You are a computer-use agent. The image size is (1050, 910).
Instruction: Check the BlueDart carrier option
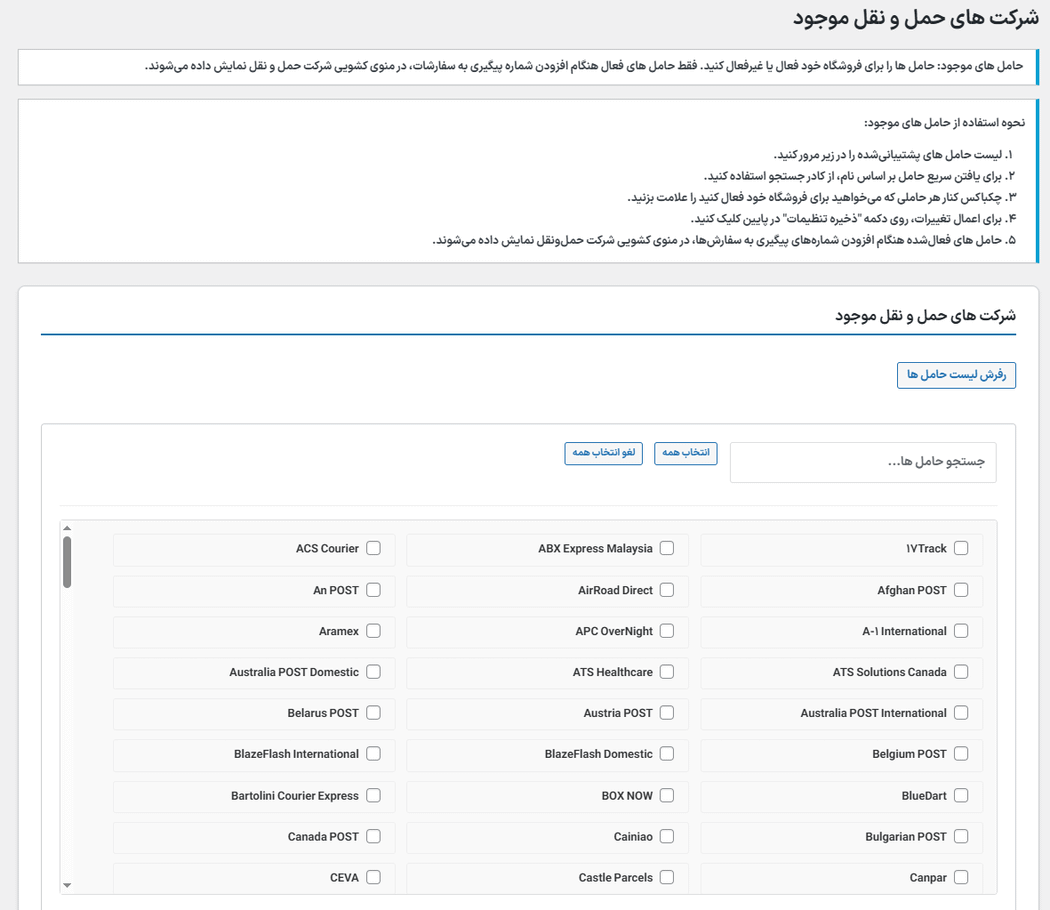coord(961,795)
